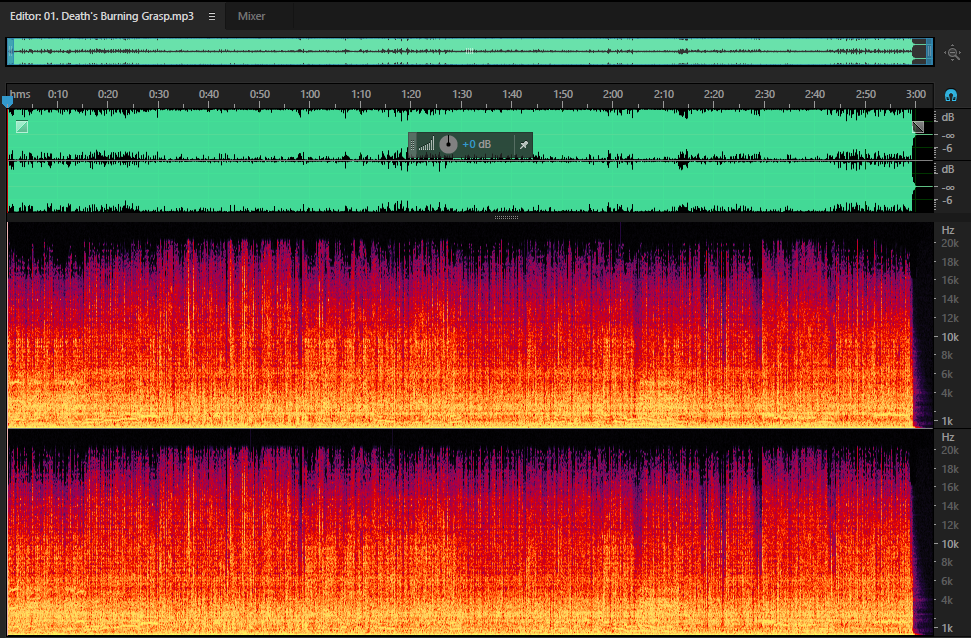Click the overview navigator center grip

coord(469,51)
